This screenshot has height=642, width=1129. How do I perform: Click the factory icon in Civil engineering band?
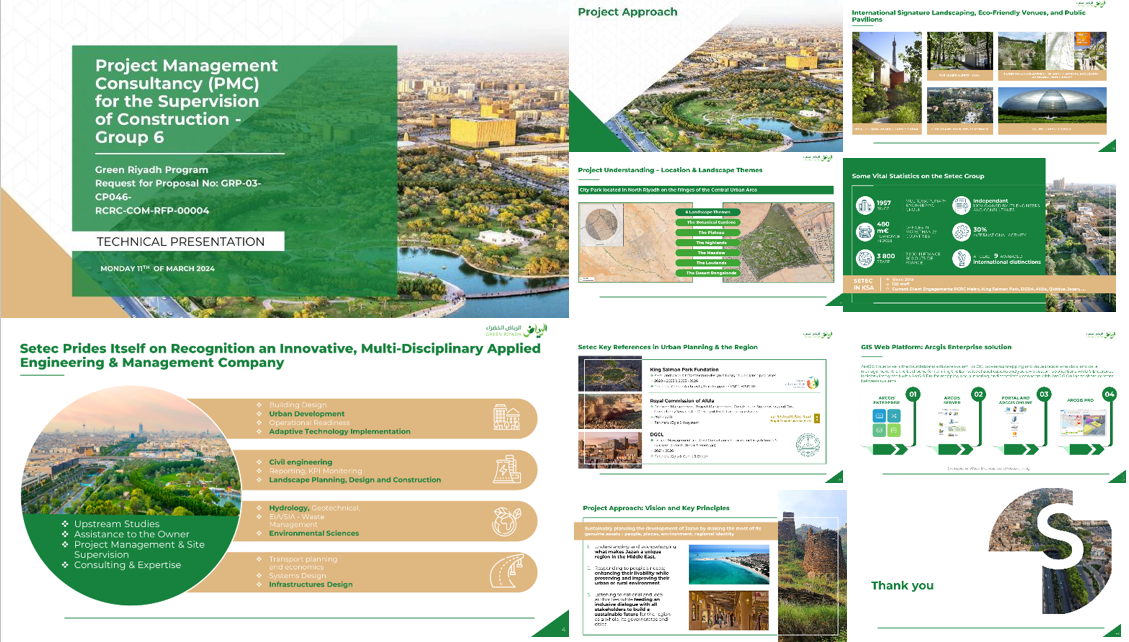click(x=506, y=469)
